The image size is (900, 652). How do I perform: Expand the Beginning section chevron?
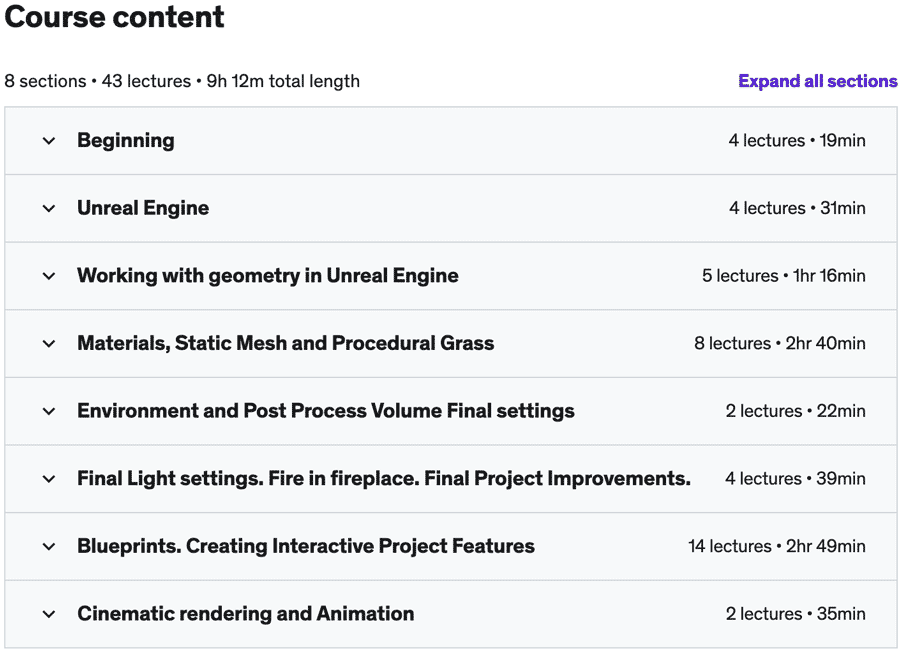click(x=49, y=141)
